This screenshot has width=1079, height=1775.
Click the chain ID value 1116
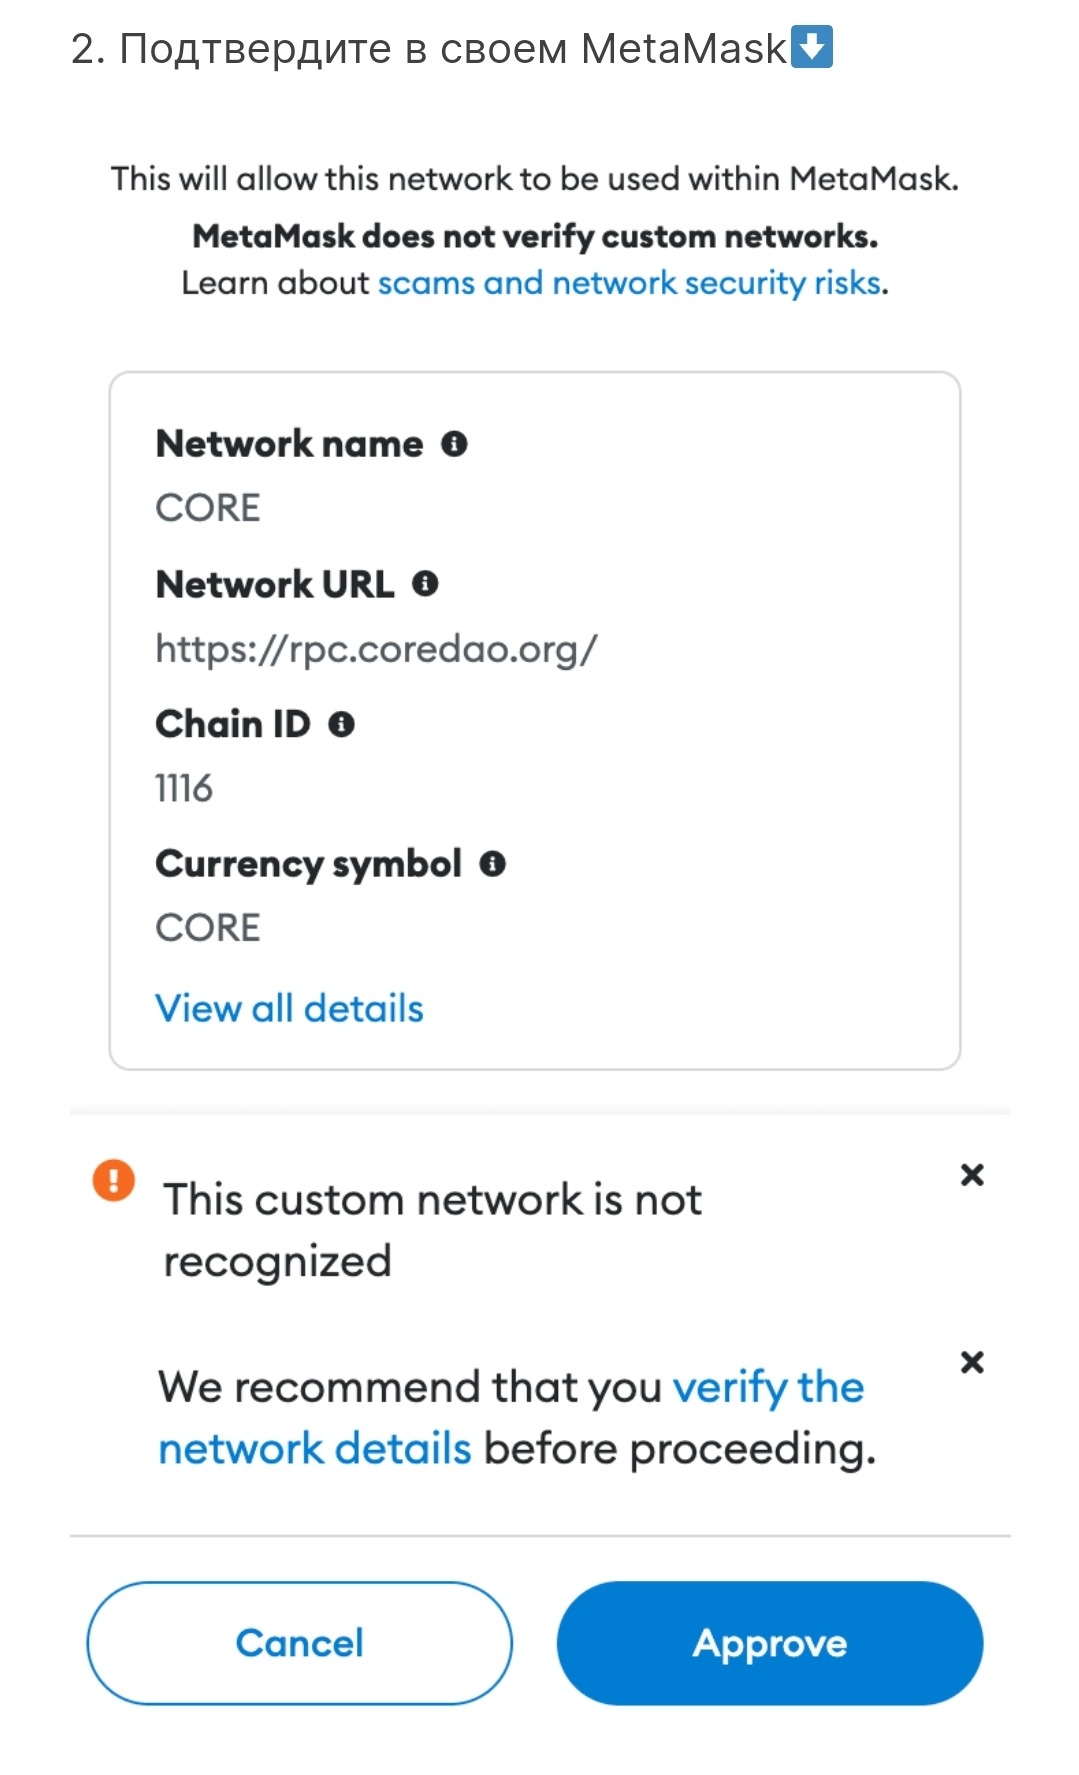point(184,789)
